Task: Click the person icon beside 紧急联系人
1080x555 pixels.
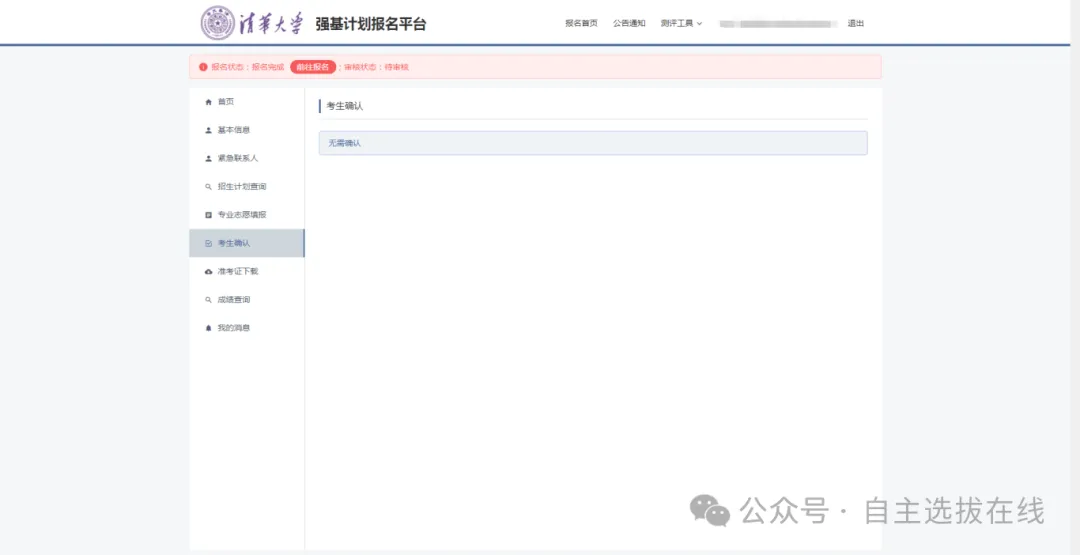Action: tap(208, 158)
